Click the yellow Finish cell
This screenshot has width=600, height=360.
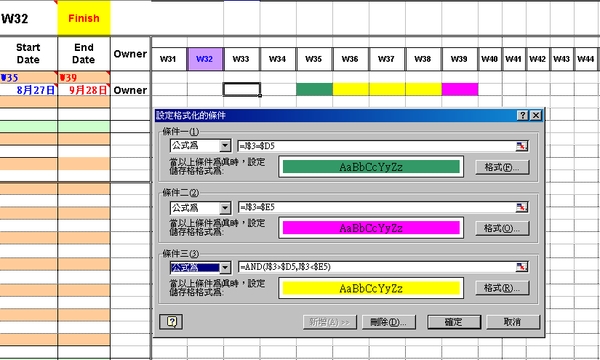84,18
